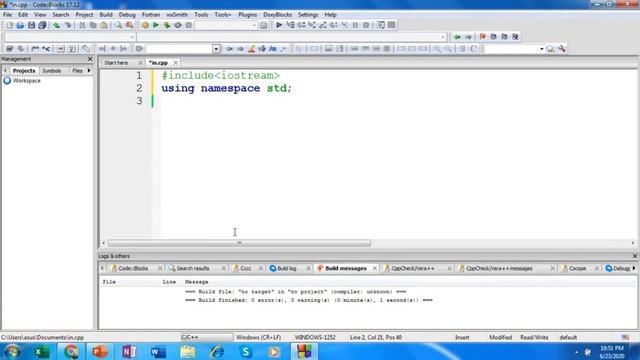
Task: Open the CppCheck/Vera++ messages tab
Action: (499, 268)
